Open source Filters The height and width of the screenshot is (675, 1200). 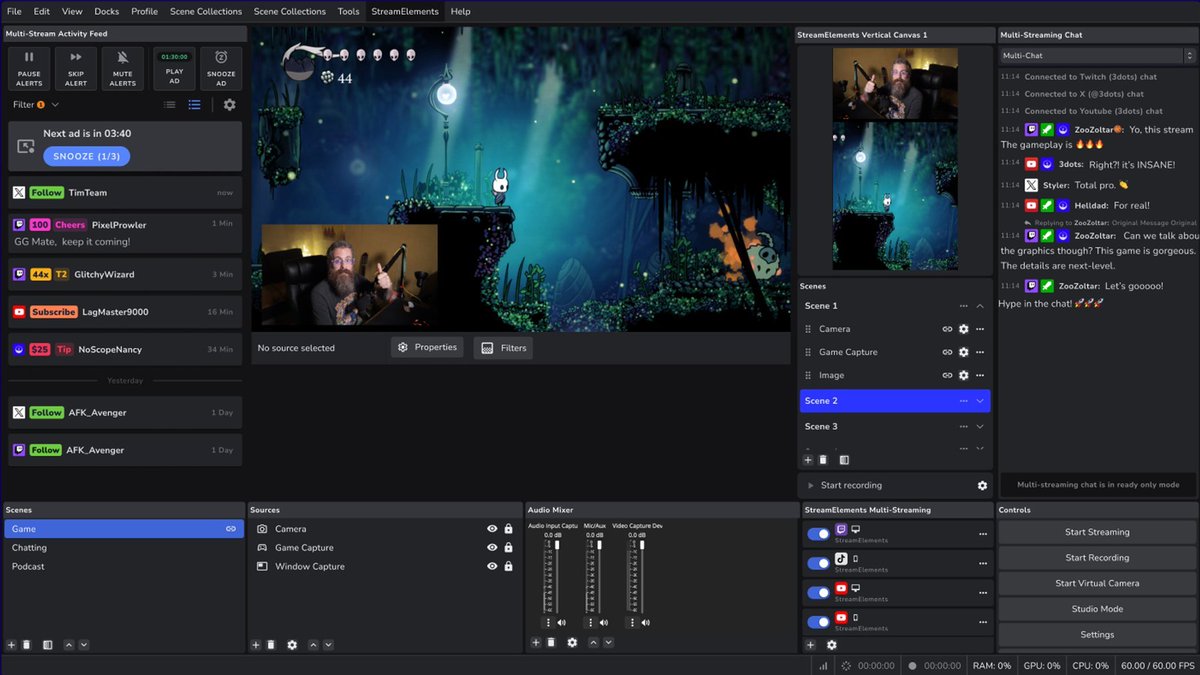(x=503, y=348)
